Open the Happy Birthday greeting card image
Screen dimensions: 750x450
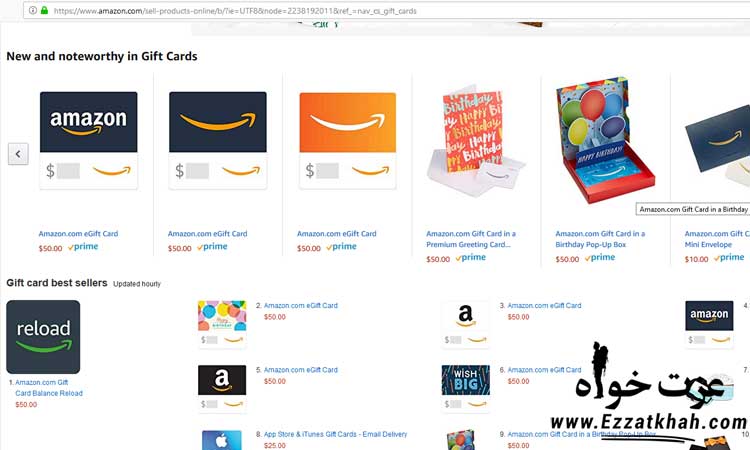tap(474, 140)
